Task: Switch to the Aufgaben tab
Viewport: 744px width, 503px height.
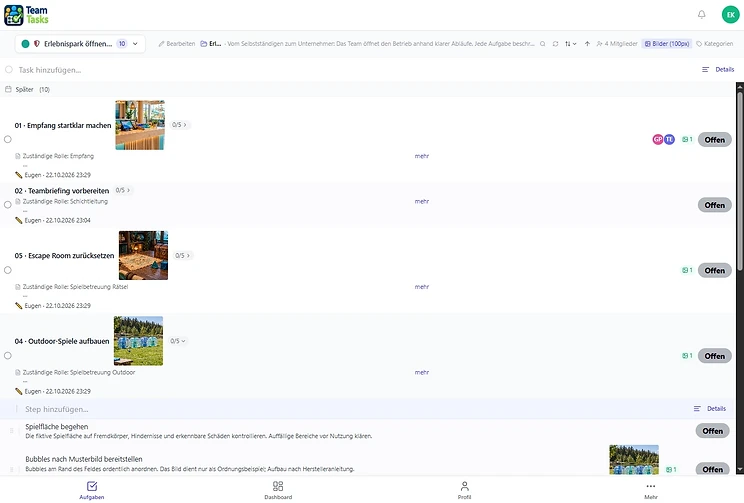Action: (x=92, y=490)
